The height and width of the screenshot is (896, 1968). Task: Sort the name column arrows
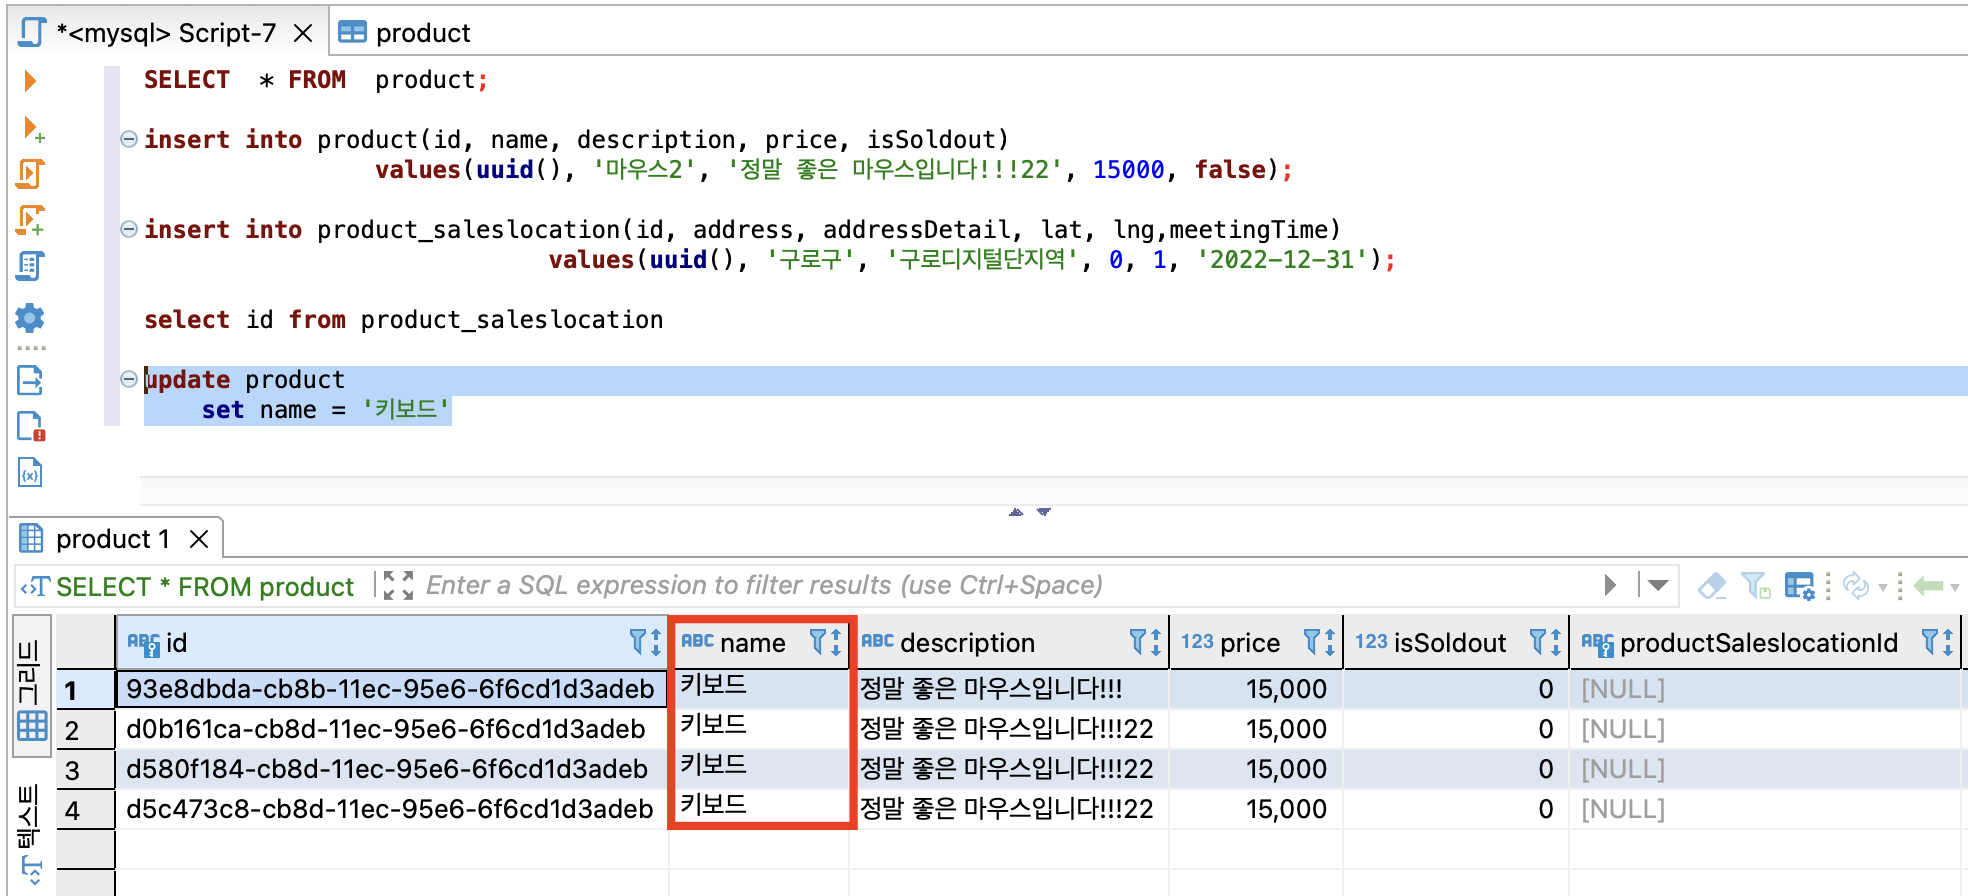(x=836, y=643)
